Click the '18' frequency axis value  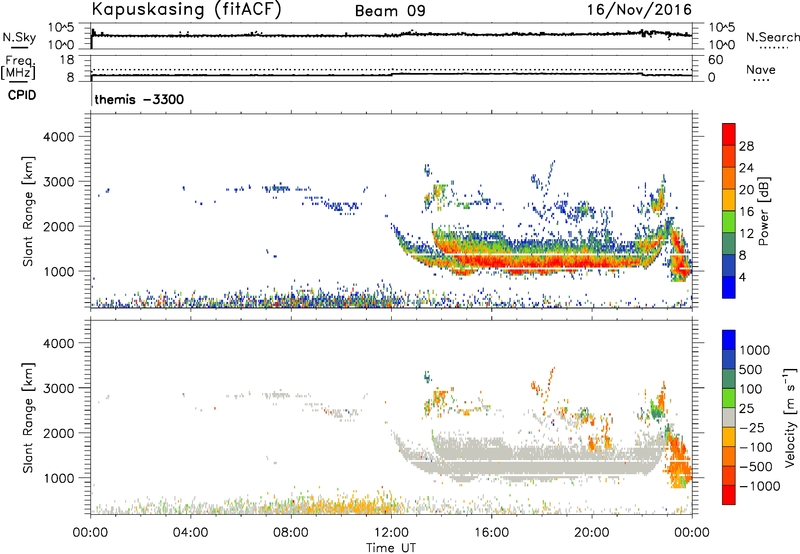pos(66,60)
